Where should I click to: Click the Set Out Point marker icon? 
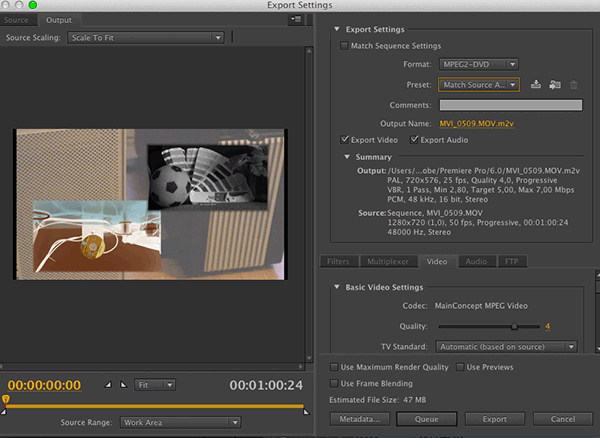[x=123, y=385]
